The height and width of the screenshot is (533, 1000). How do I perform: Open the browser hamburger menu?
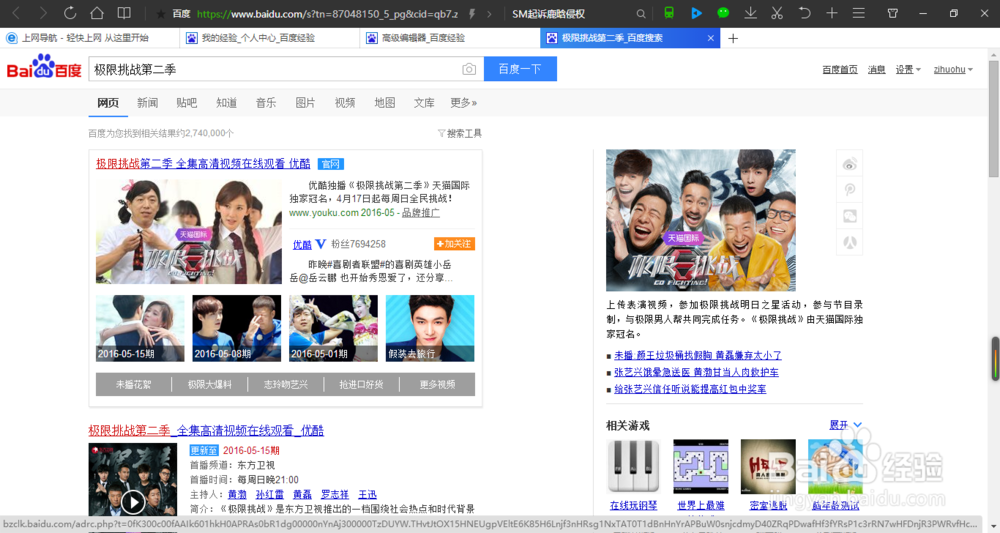(x=858, y=13)
